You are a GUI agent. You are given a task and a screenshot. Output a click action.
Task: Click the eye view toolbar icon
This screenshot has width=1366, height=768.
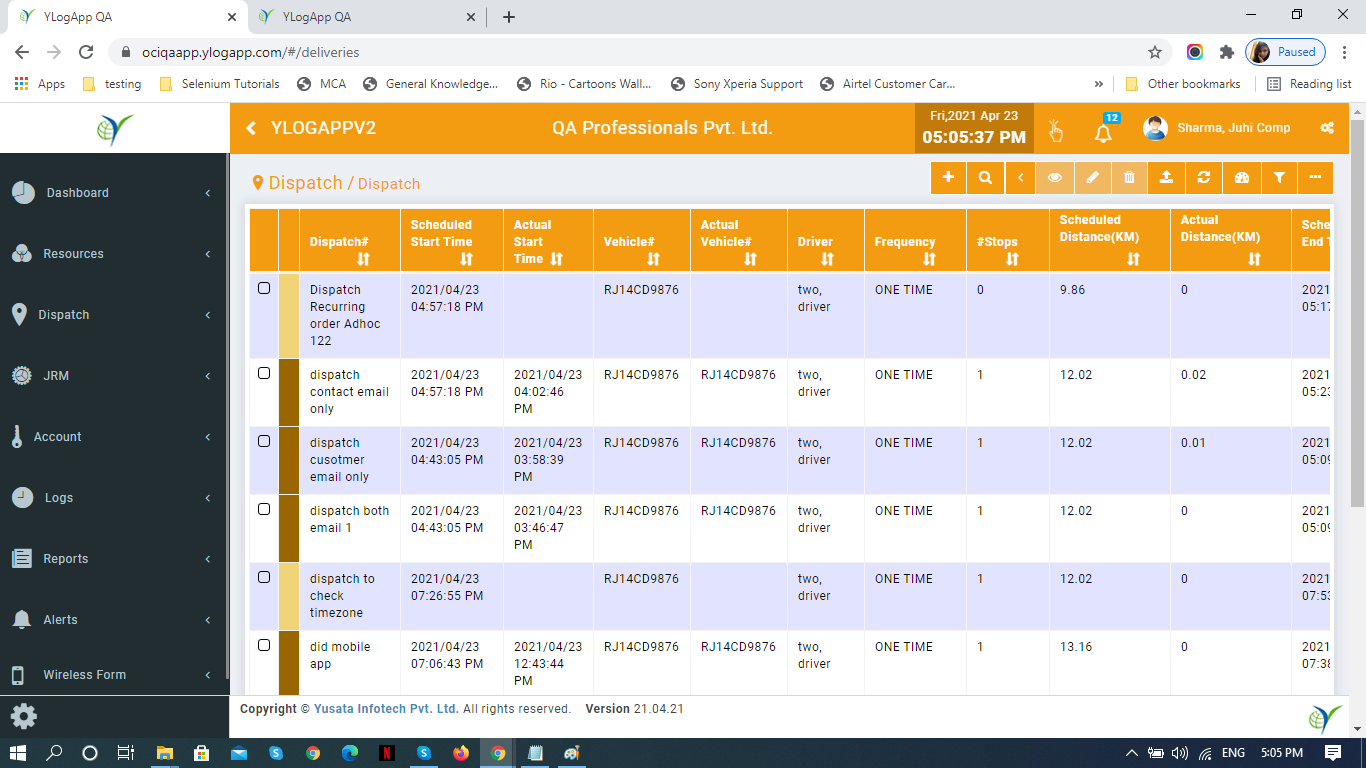pos(1055,178)
